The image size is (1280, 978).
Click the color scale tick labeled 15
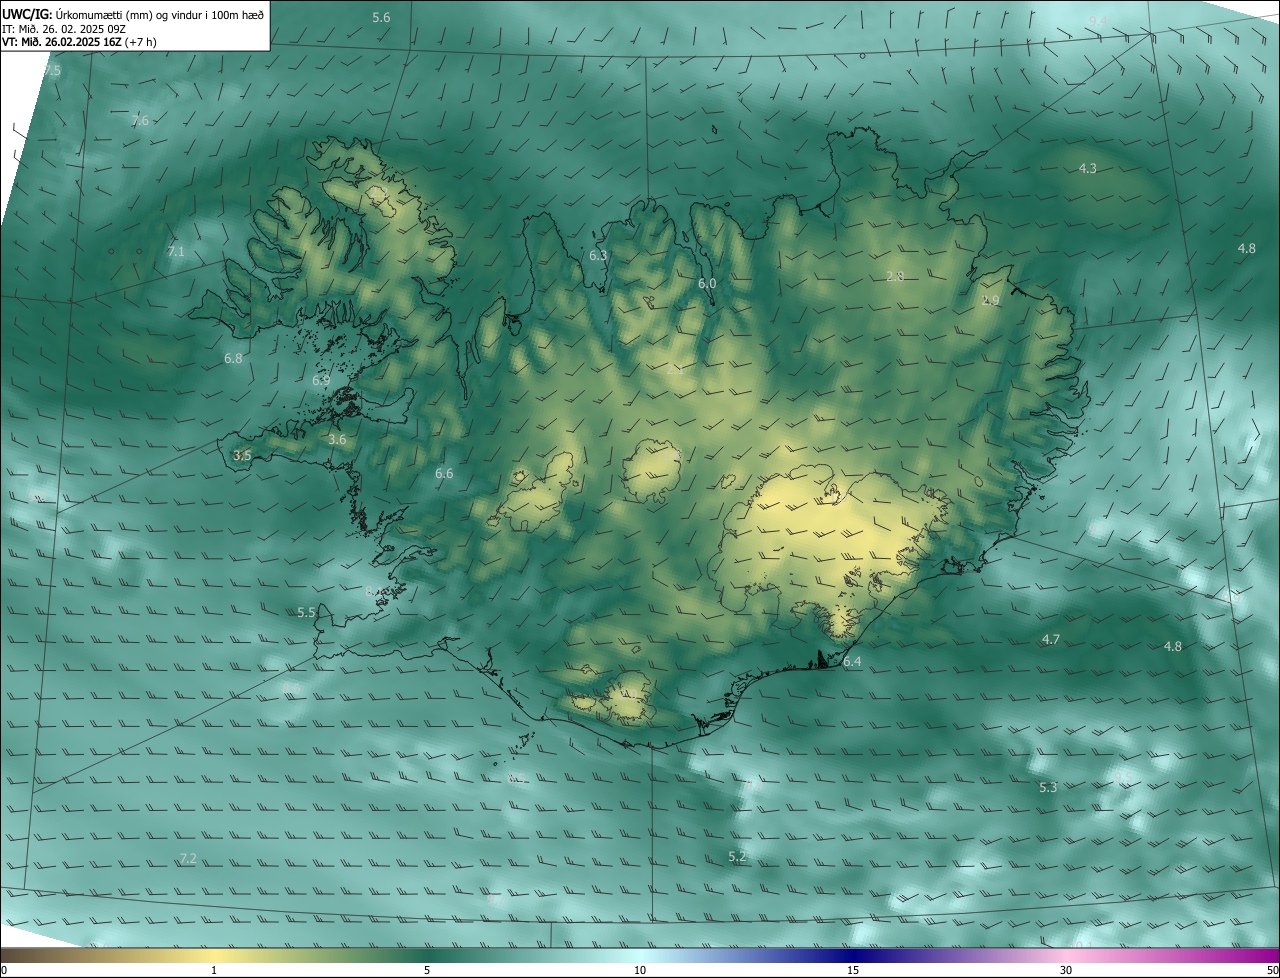pos(853,970)
